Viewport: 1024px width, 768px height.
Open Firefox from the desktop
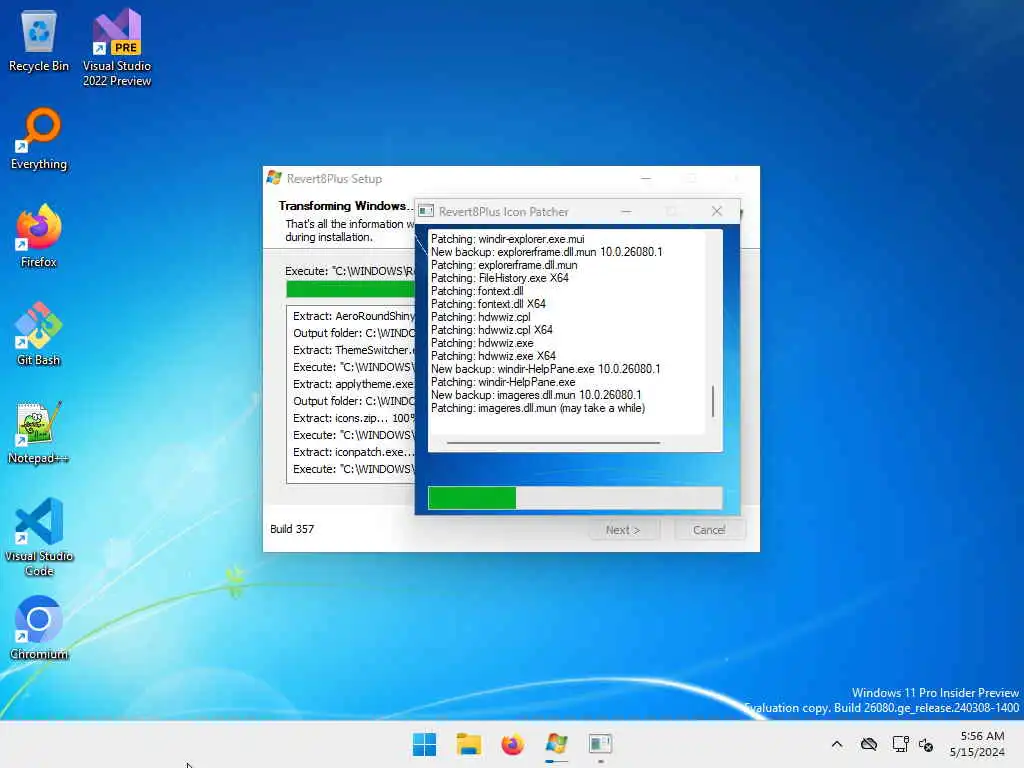39,236
